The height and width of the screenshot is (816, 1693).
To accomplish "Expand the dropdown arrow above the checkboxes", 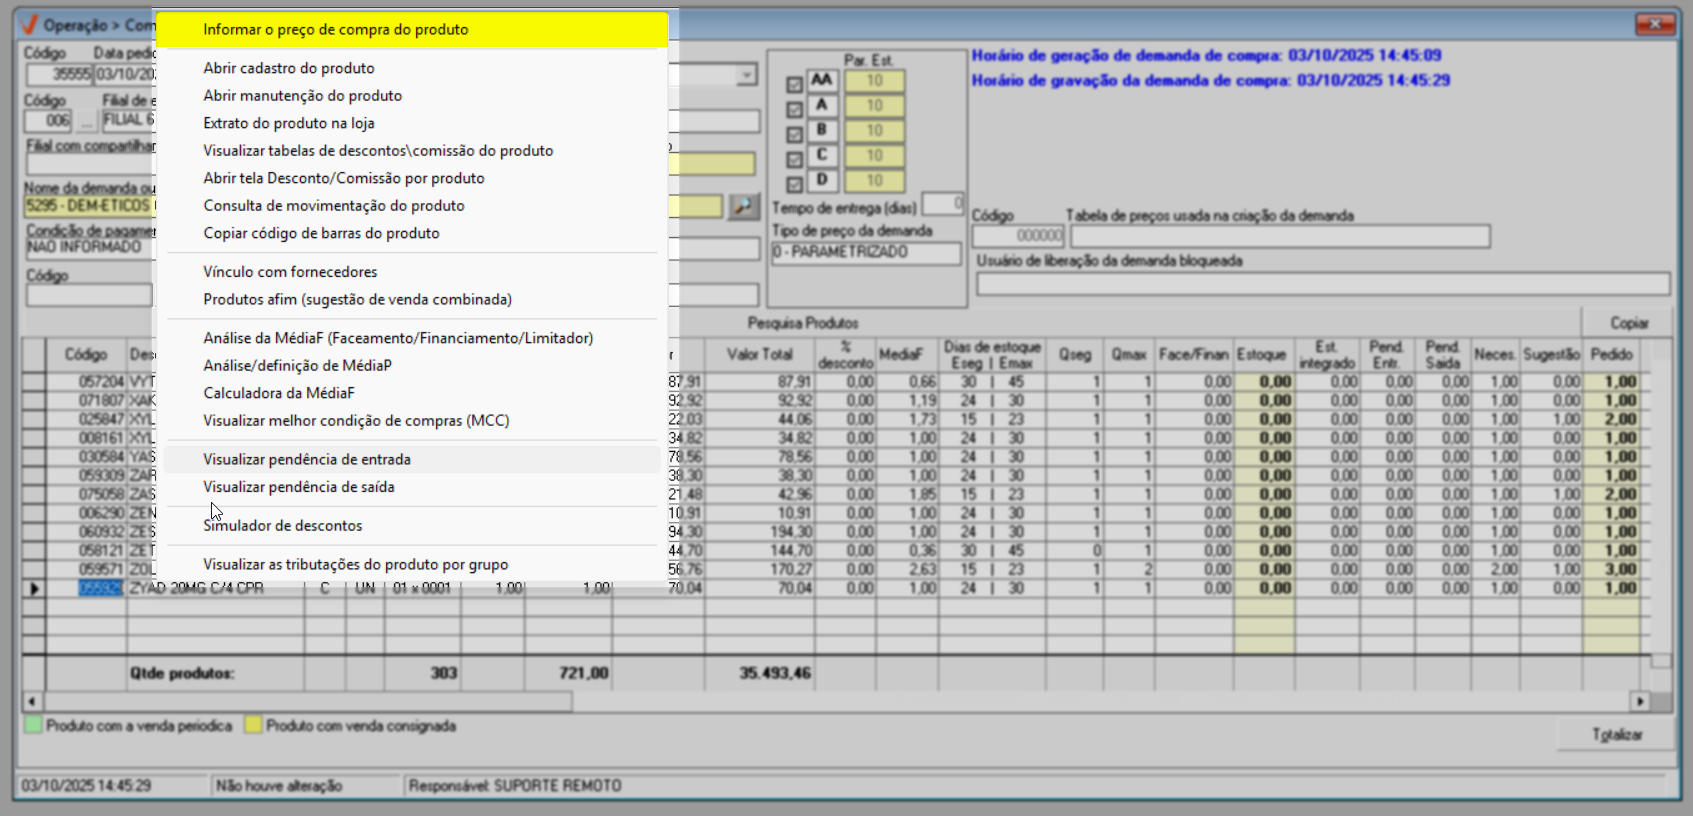I will tap(746, 76).
